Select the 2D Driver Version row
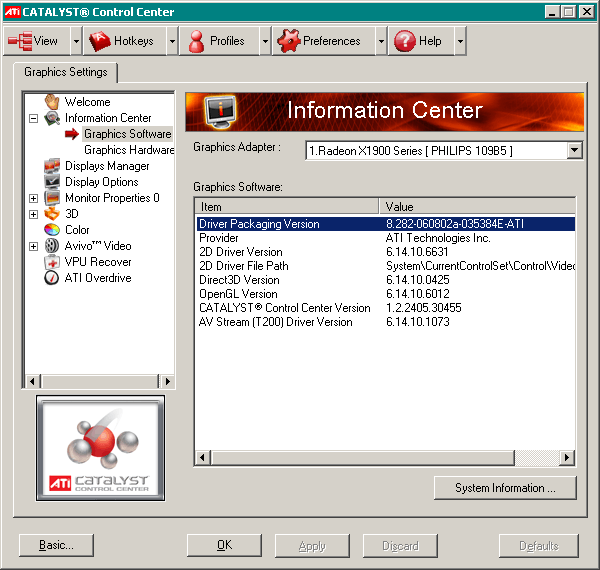The image size is (600, 570). [x=385, y=252]
